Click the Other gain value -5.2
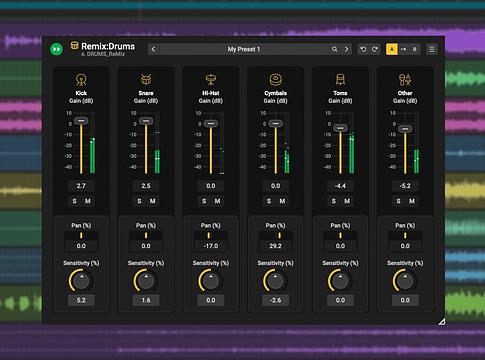Screen dimensions: 485x360 (405, 186)
